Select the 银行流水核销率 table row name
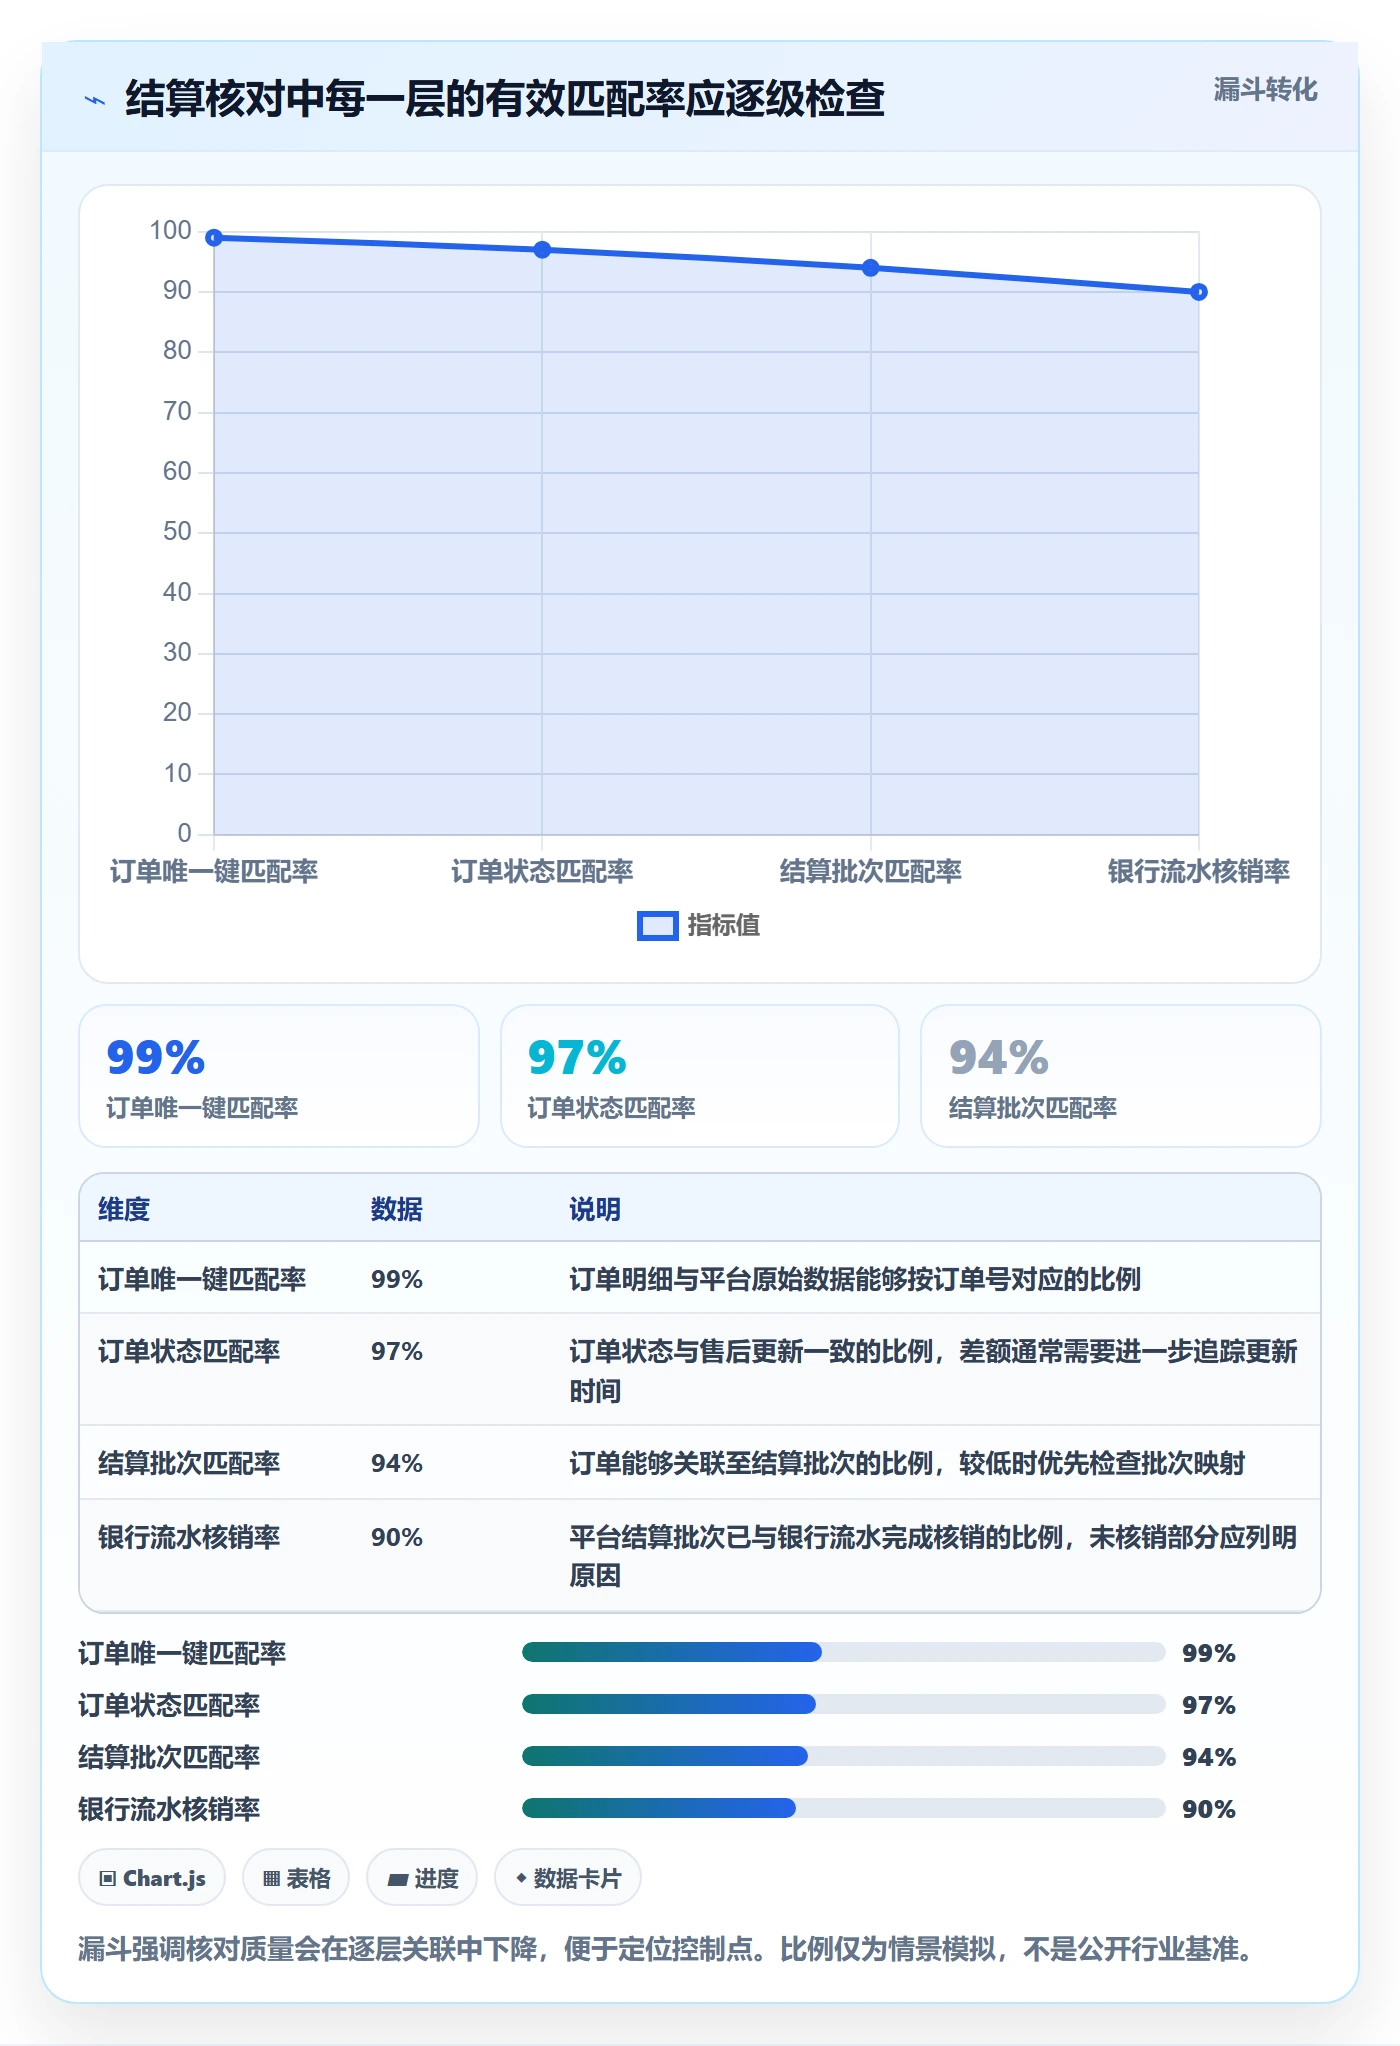Screen dimensions: 1400x2046 pyautogui.click(x=189, y=1538)
